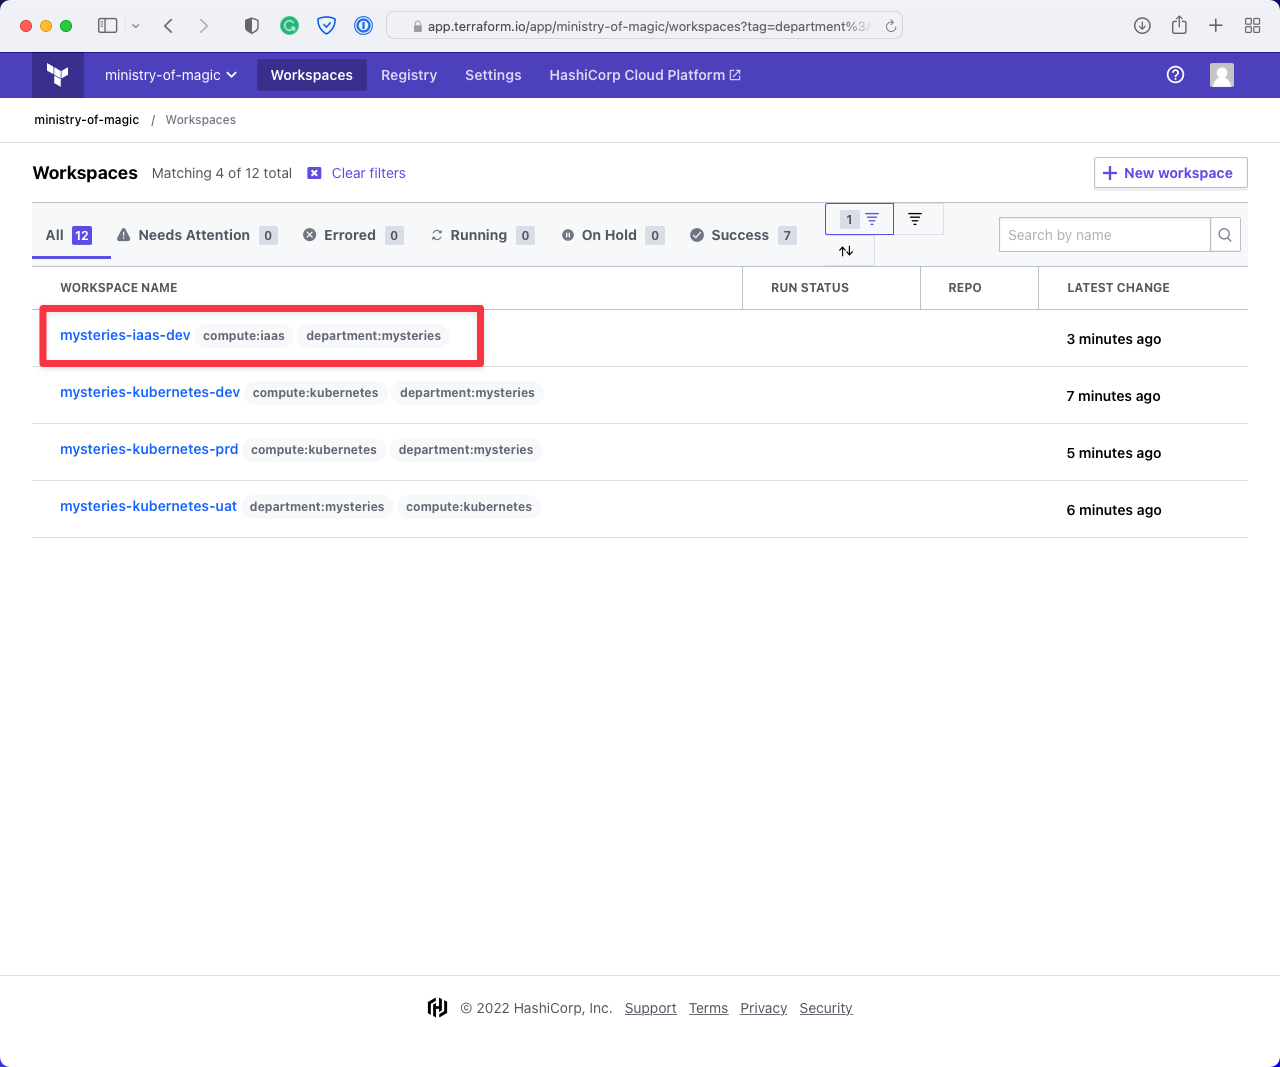Select the All 12 tab

point(69,235)
